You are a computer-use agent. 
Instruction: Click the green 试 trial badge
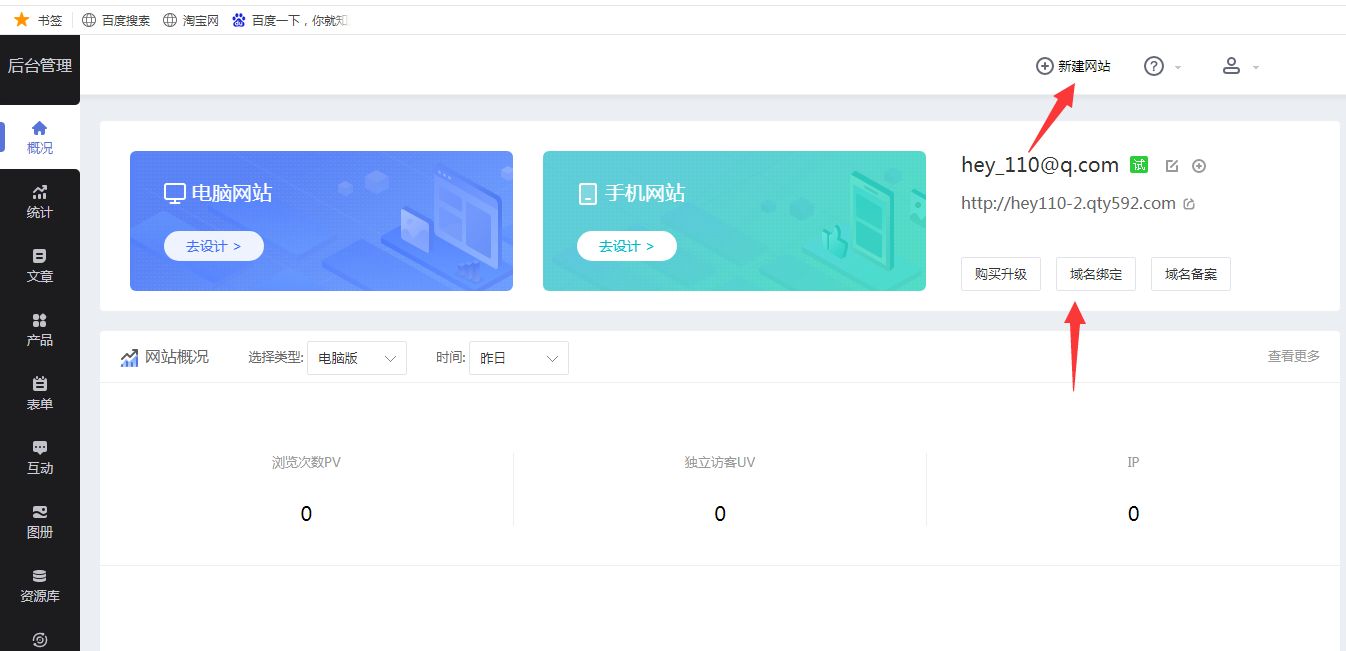pos(1139,164)
